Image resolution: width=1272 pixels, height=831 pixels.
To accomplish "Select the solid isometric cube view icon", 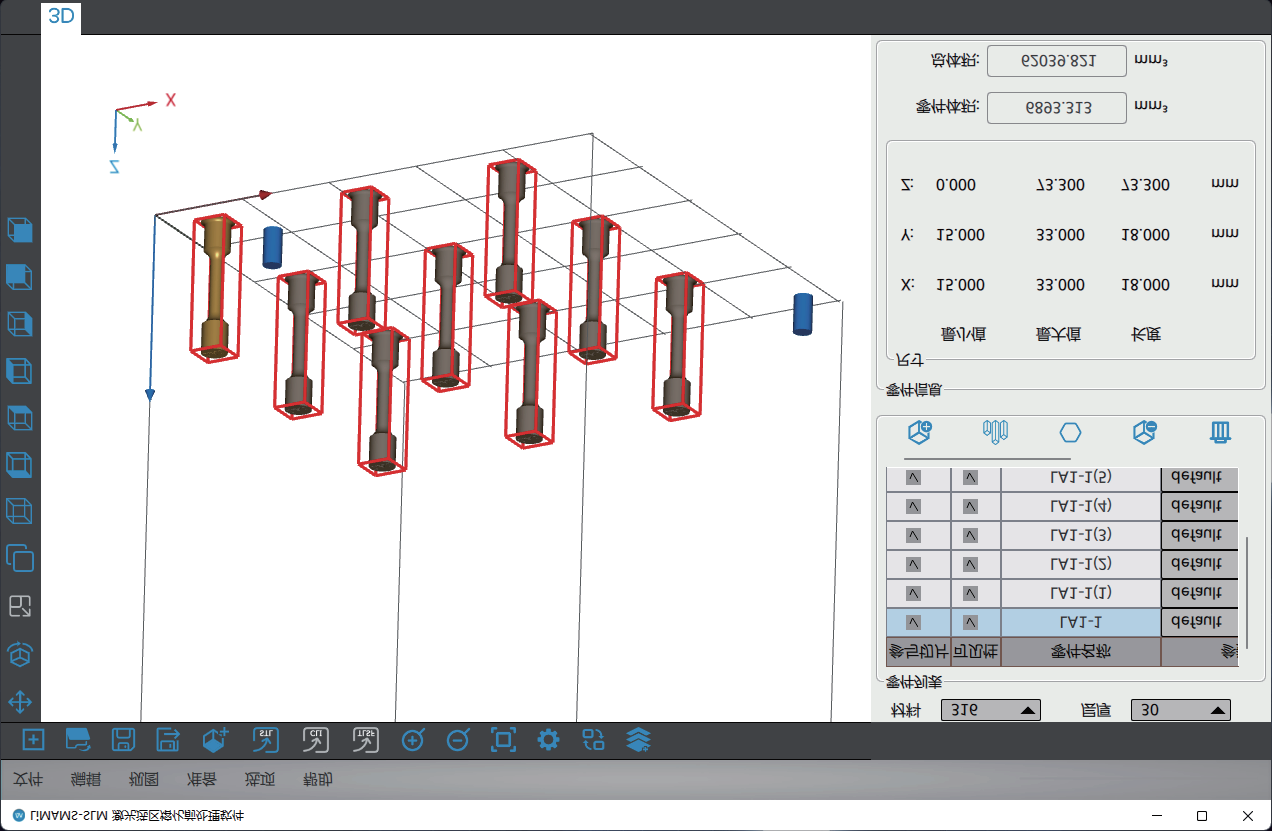I will click(20, 230).
